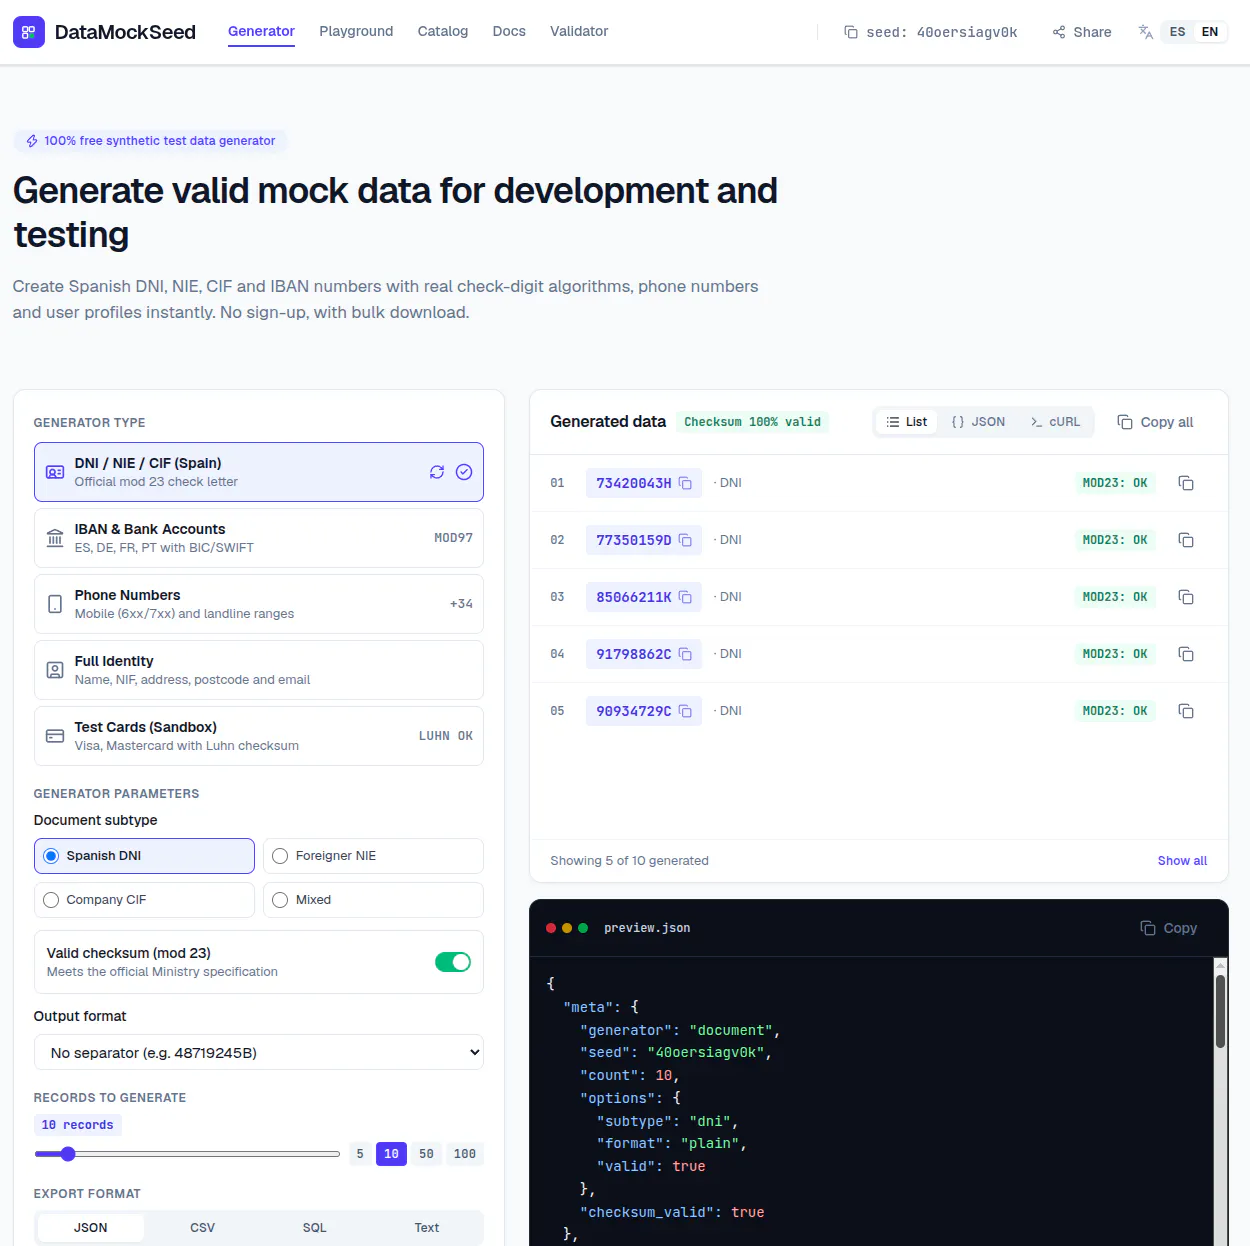This screenshot has width=1250, height=1246.
Task: Copy row 04 with the right-side icon
Action: click(x=1186, y=654)
